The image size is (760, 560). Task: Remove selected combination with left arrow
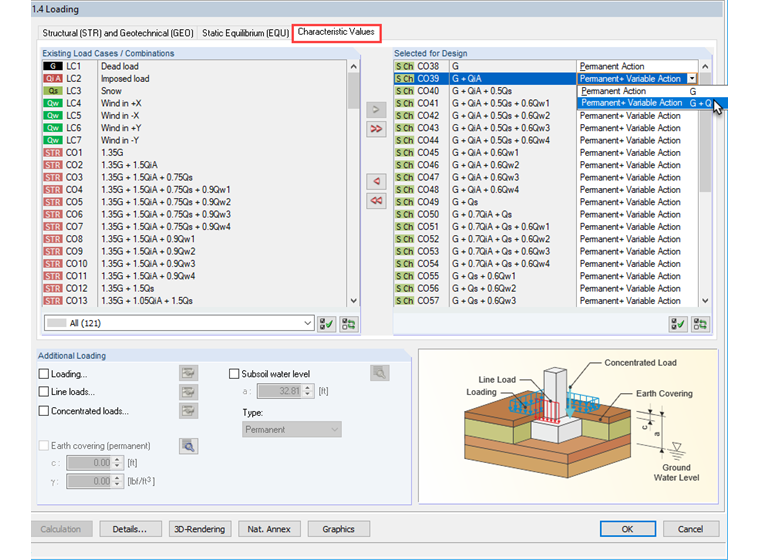pos(376,181)
